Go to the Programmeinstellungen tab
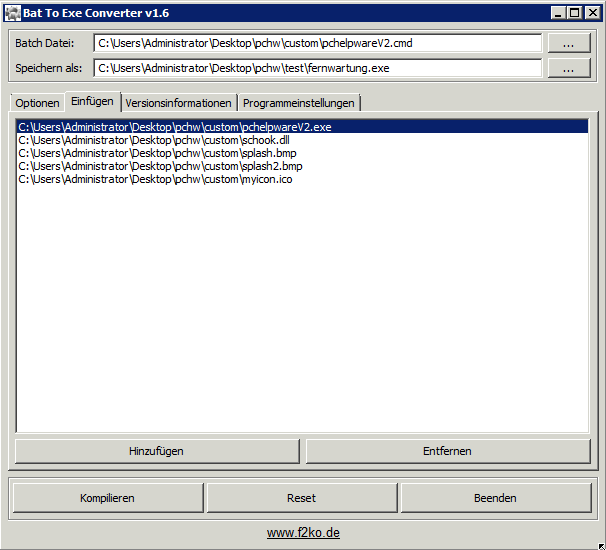 298,103
